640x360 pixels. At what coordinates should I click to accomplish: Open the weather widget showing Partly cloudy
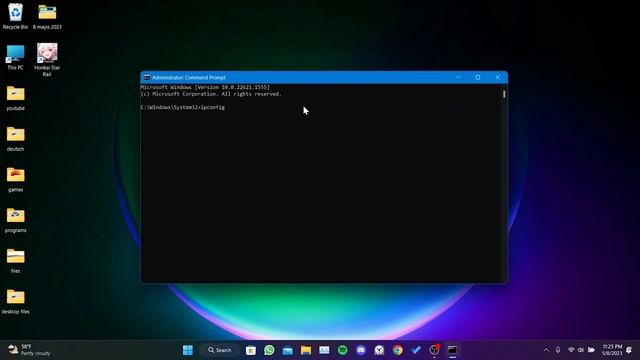point(29,350)
